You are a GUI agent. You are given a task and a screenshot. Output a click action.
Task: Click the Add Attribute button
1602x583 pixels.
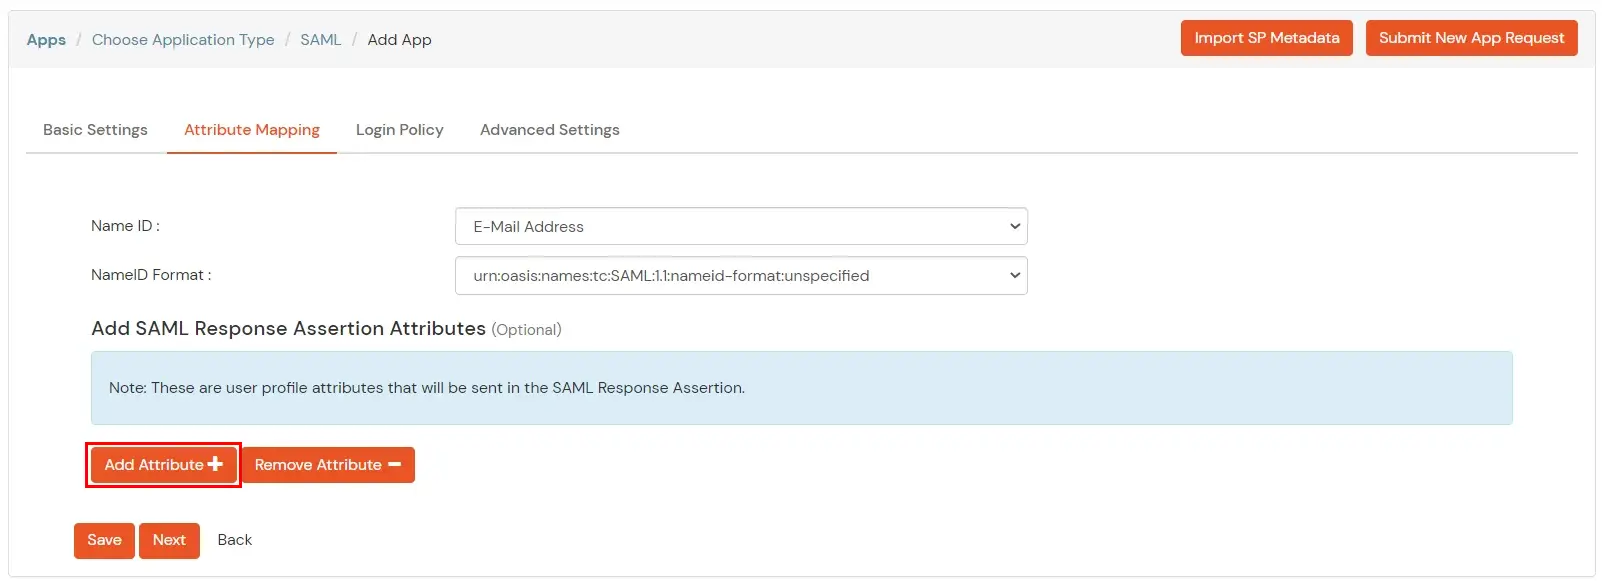pos(163,465)
